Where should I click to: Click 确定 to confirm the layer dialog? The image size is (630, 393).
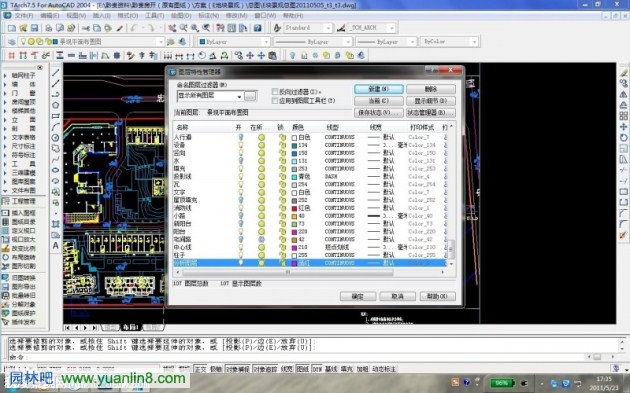click(x=358, y=297)
